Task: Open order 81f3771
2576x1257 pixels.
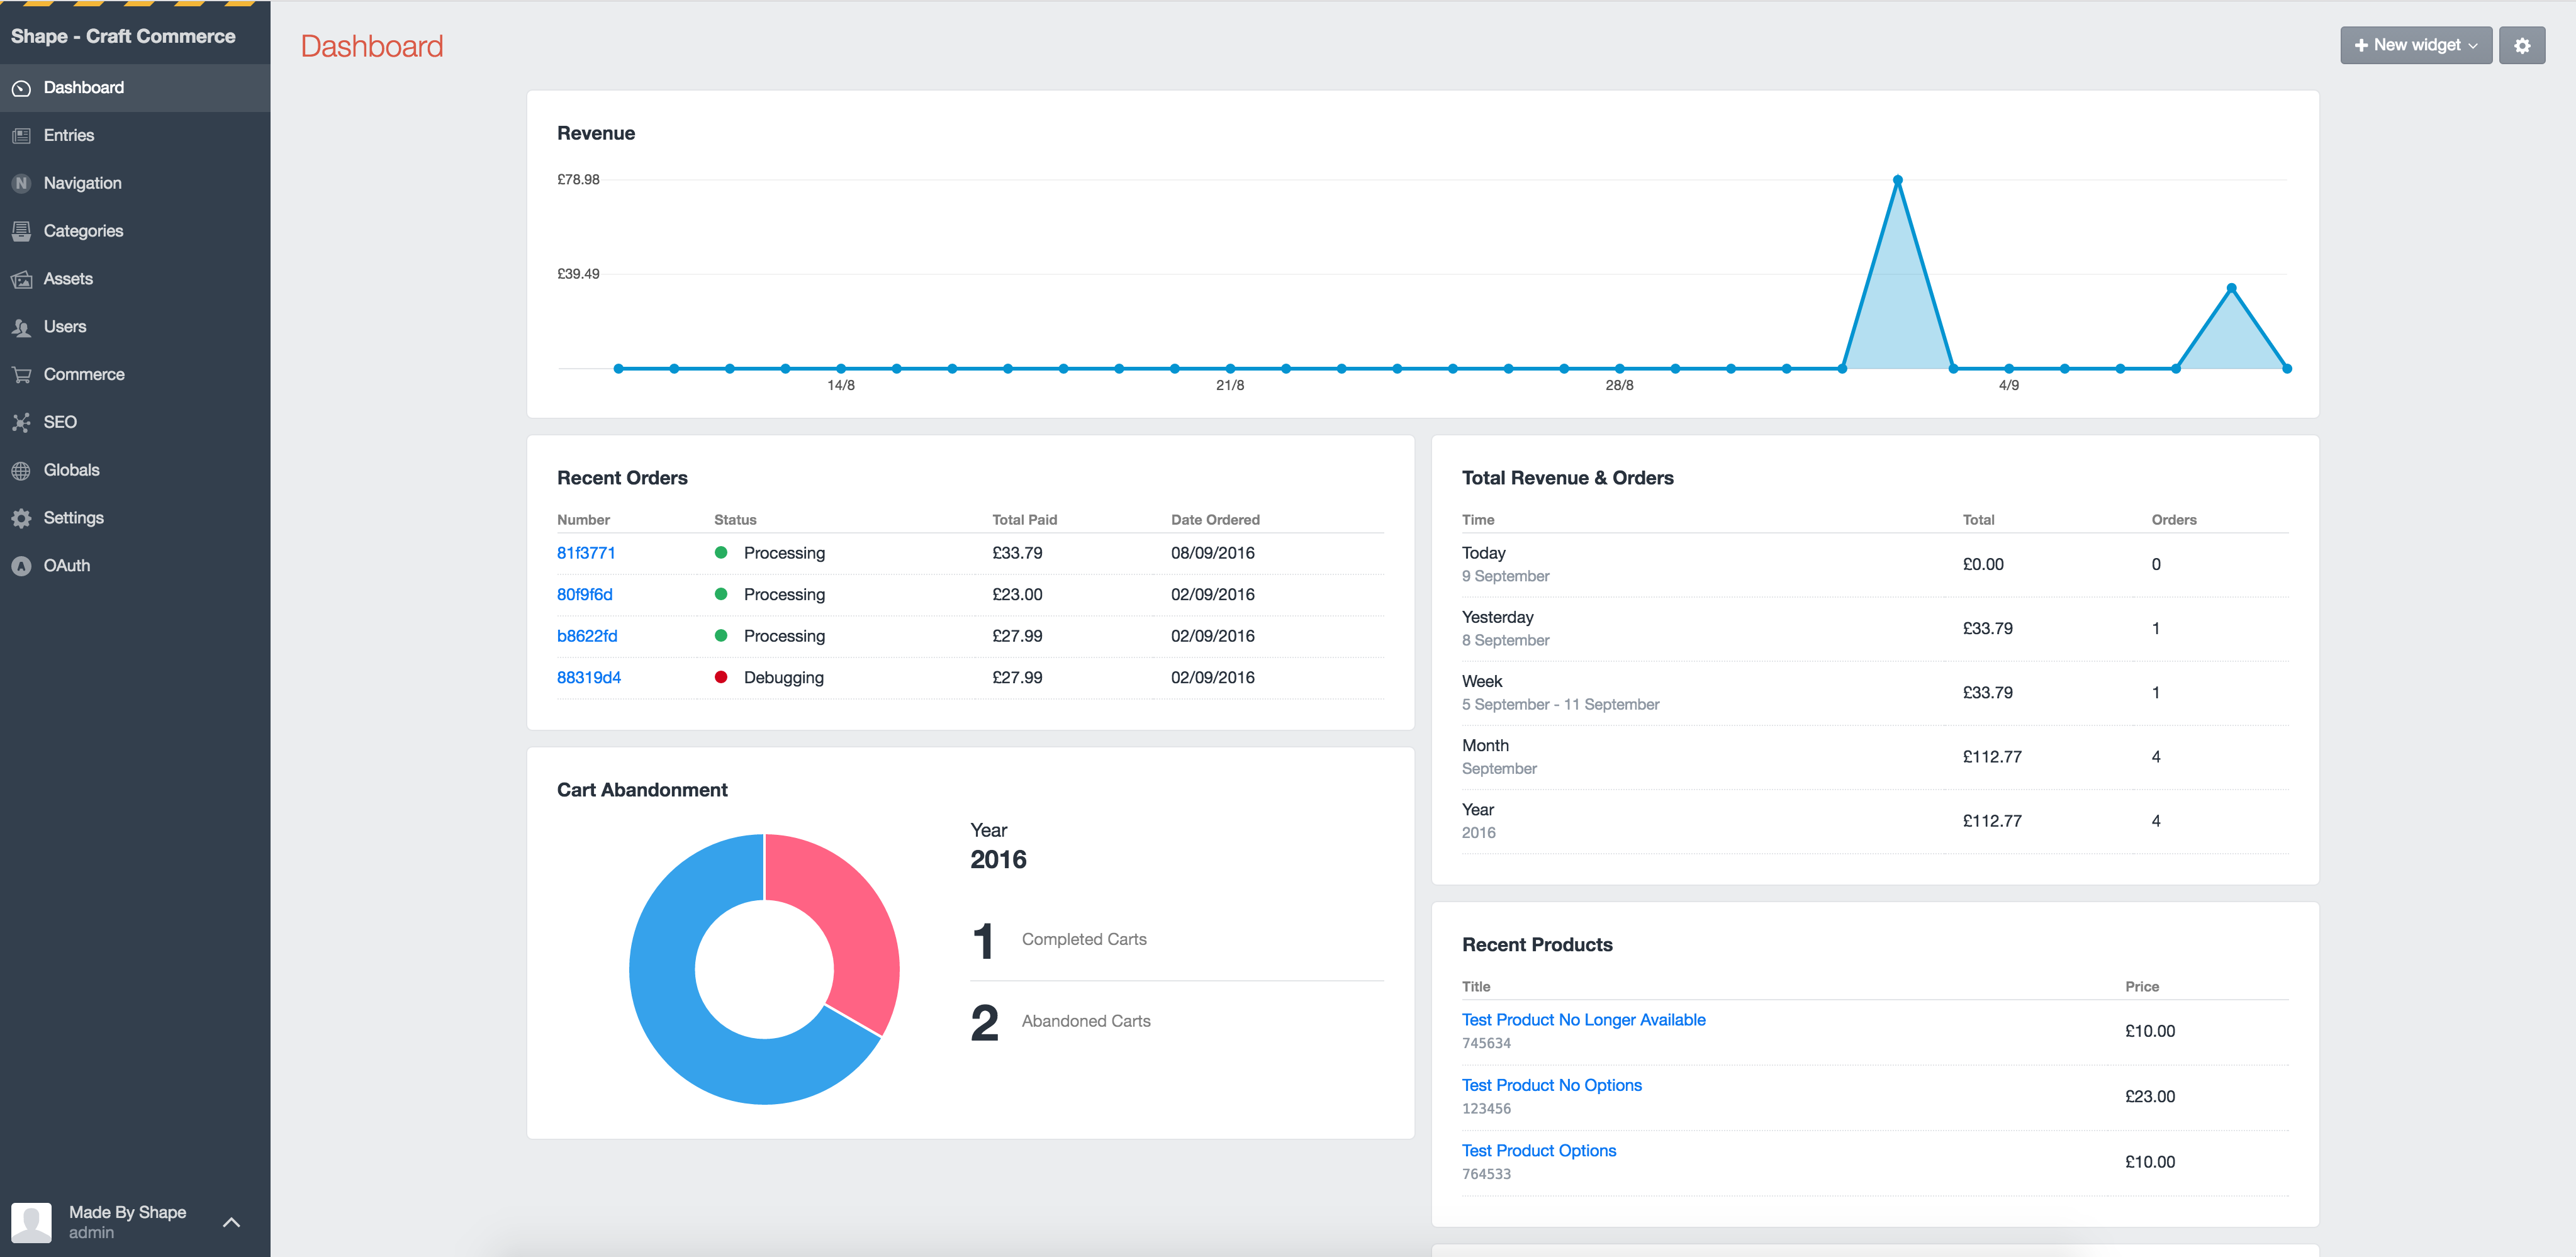Action: (x=586, y=553)
